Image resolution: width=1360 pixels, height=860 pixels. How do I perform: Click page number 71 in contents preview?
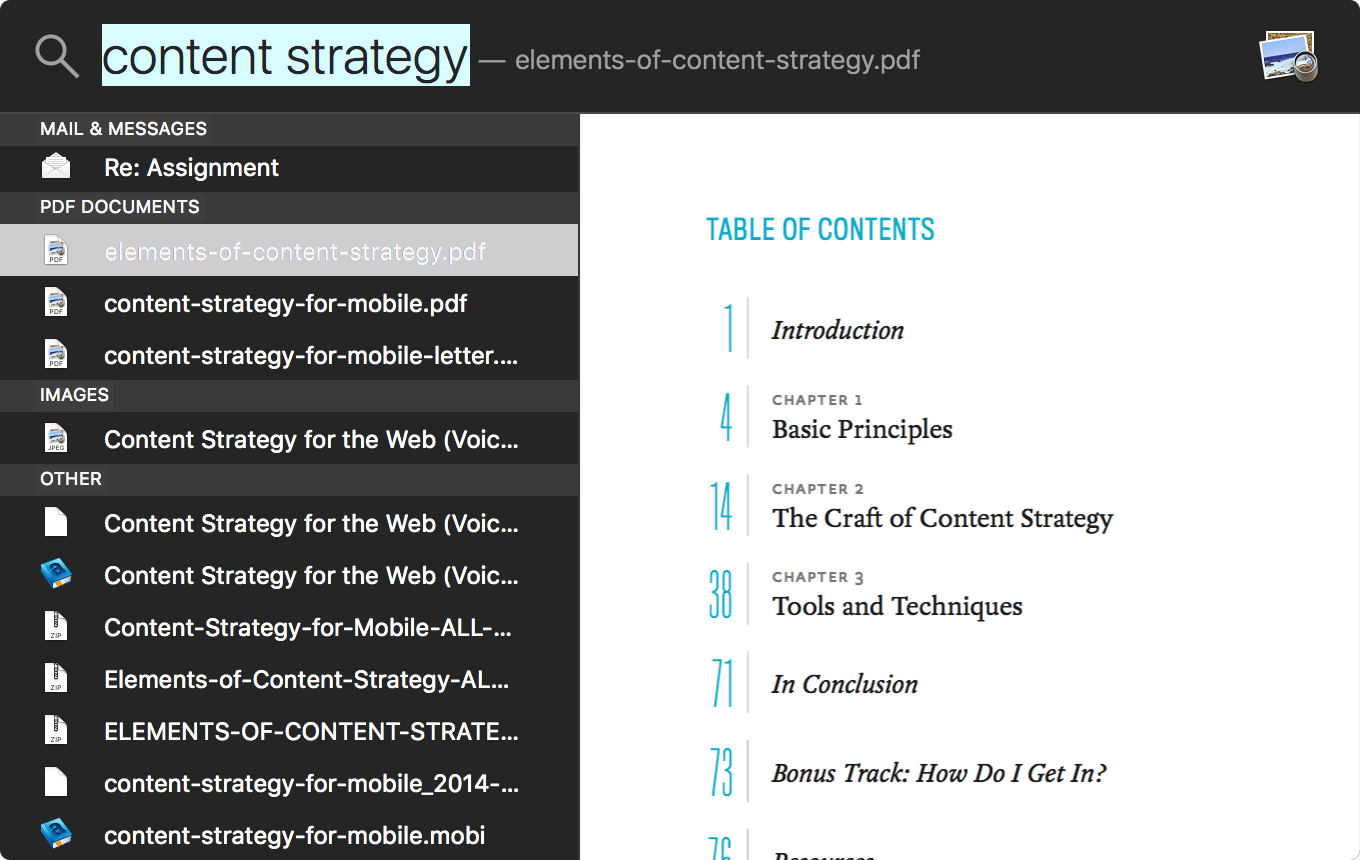click(x=722, y=683)
